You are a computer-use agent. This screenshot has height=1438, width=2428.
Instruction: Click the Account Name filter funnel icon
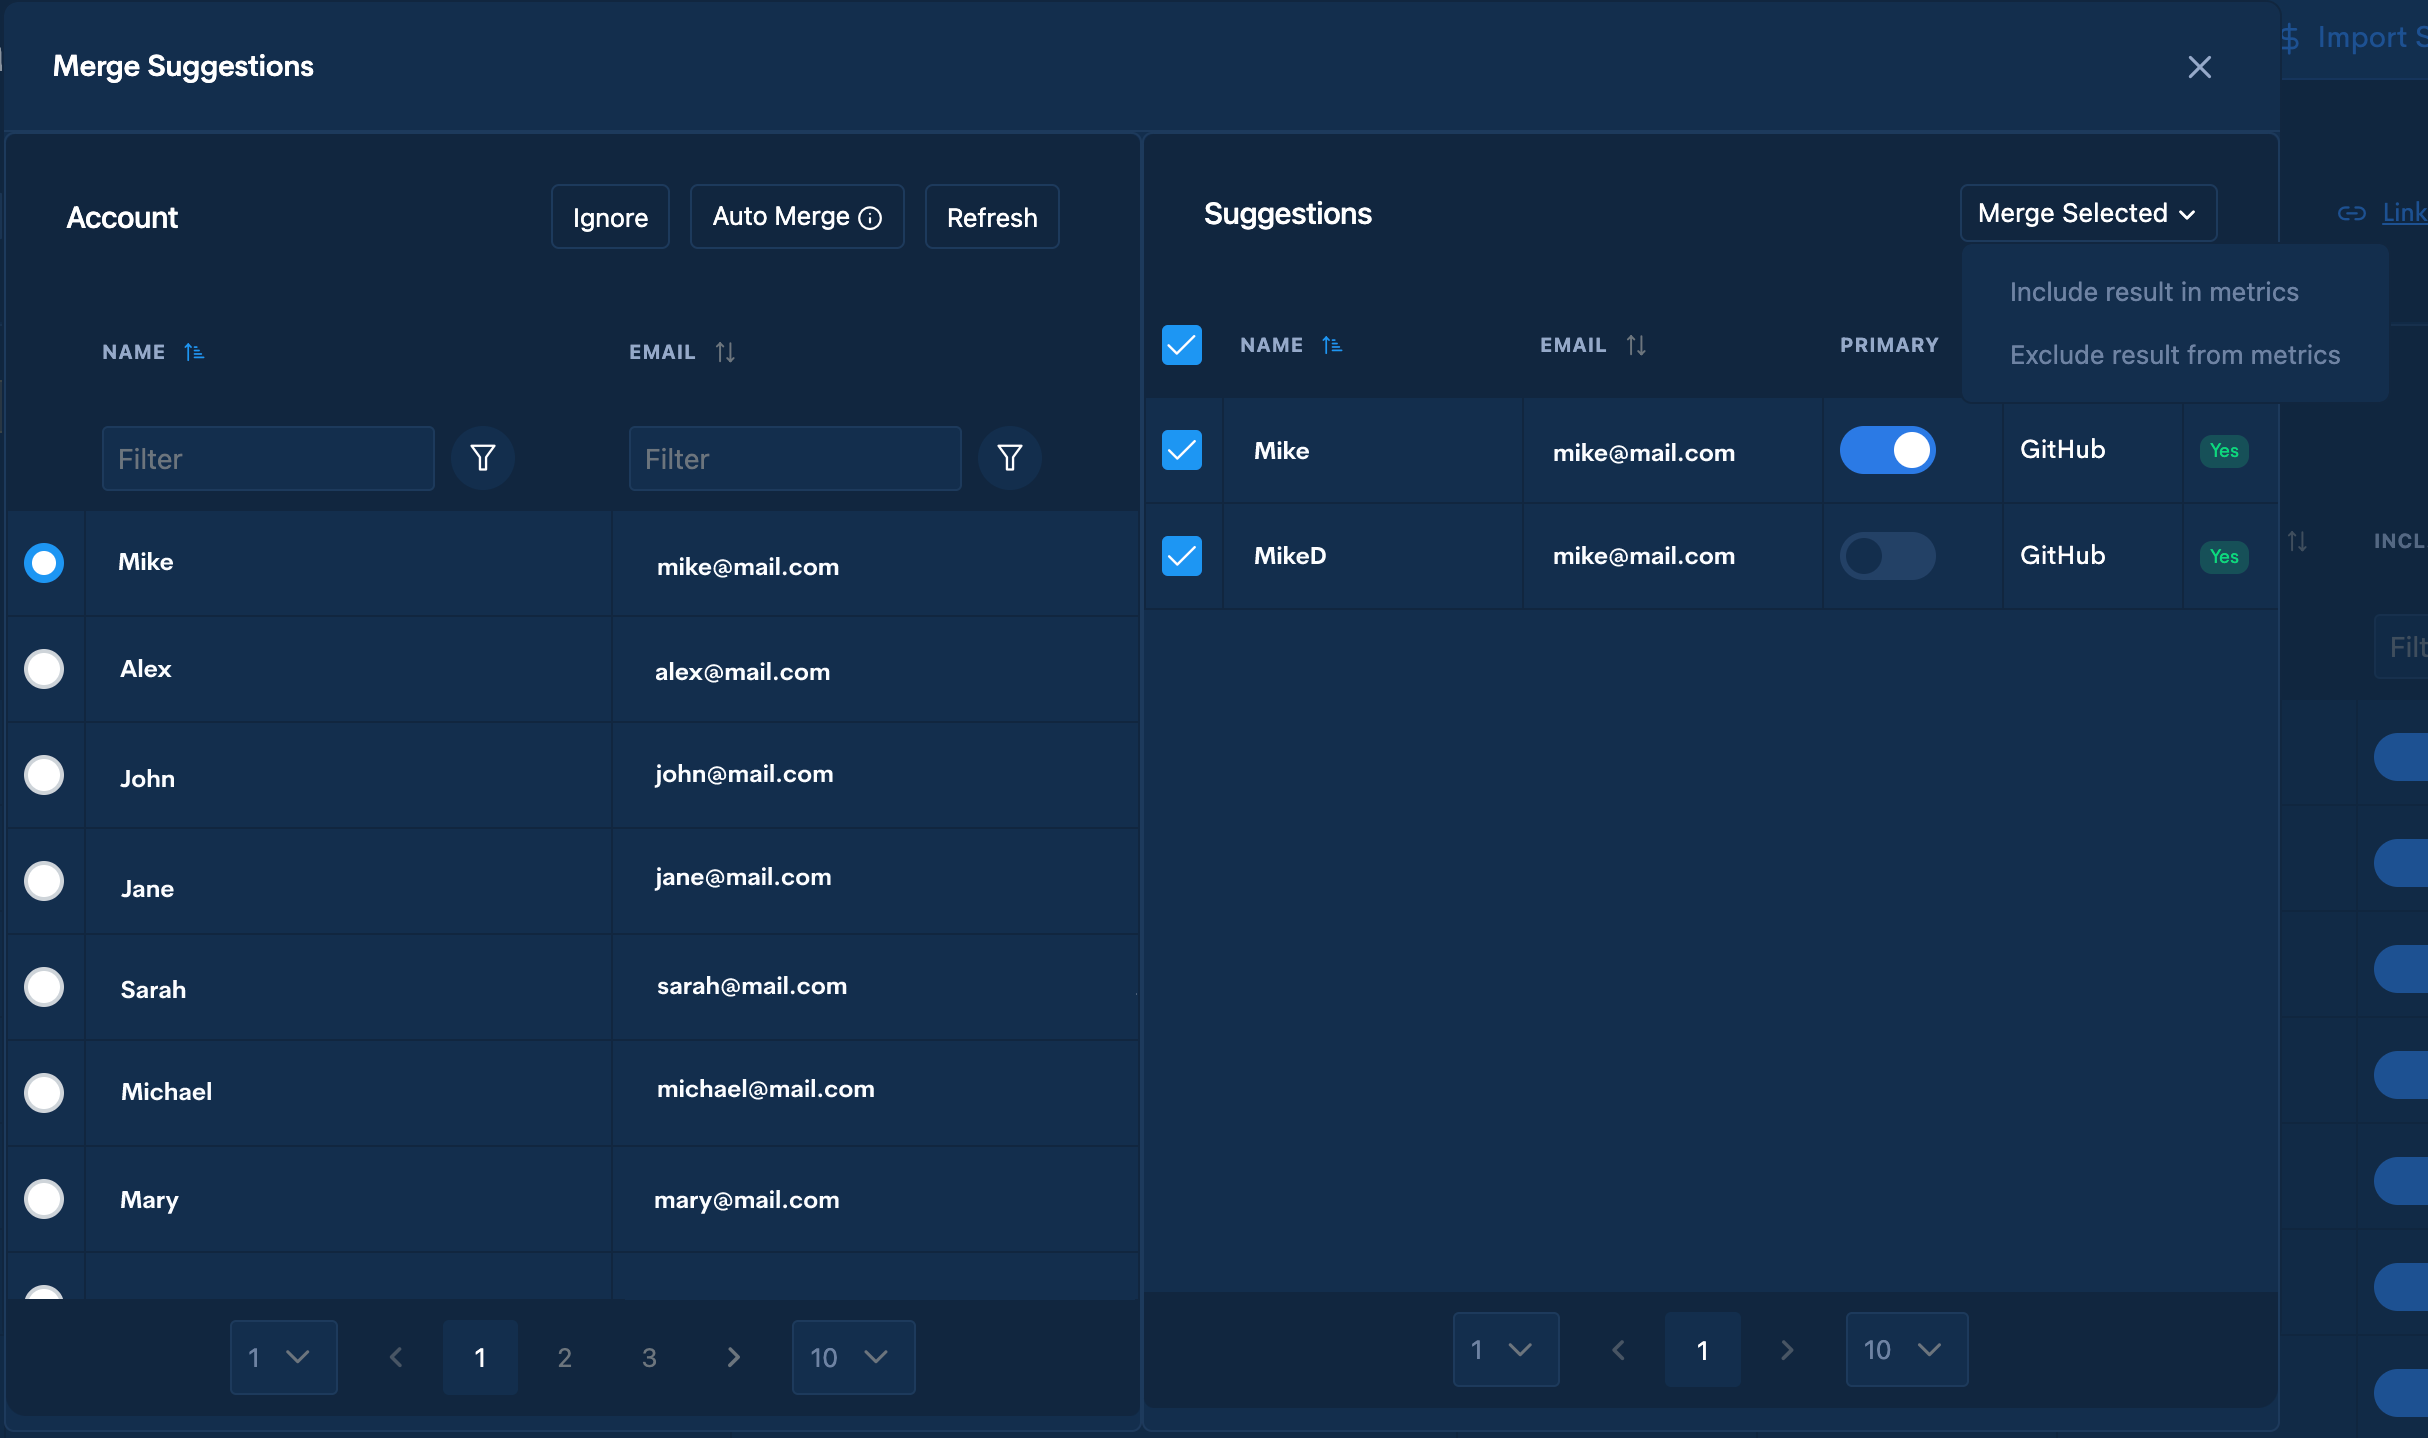click(483, 458)
